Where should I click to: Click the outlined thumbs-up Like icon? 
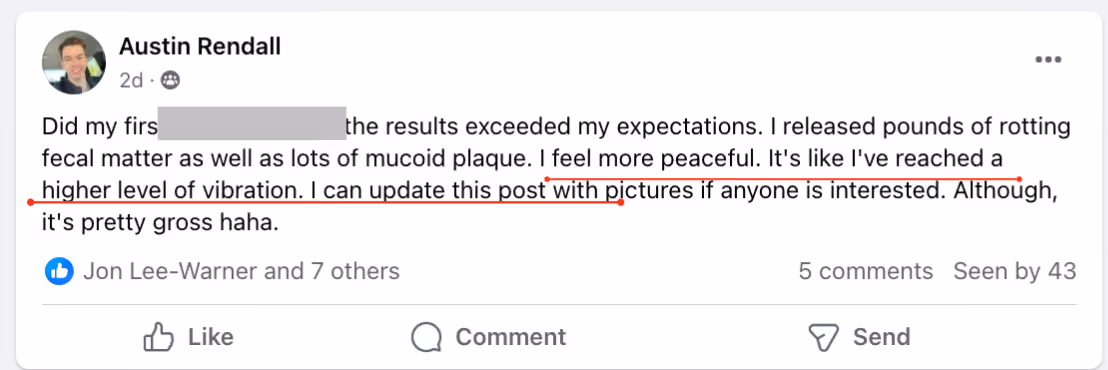[158, 337]
